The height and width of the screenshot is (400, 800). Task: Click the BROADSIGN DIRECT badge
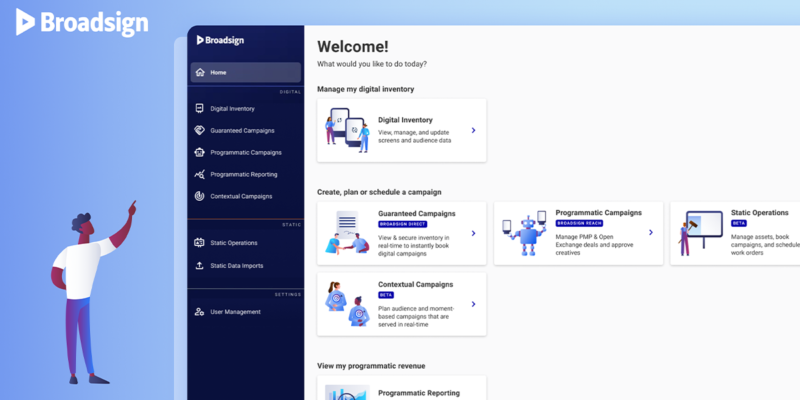(x=403, y=224)
